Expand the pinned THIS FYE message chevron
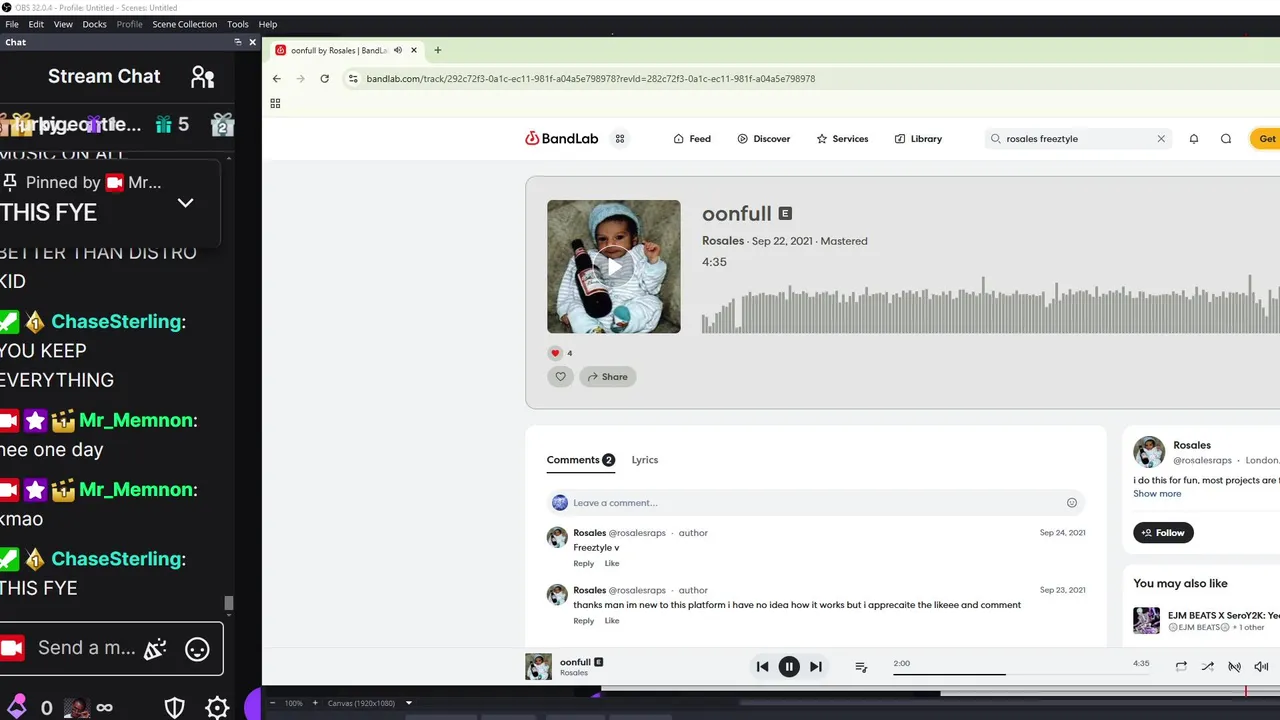 pos(185,202)
